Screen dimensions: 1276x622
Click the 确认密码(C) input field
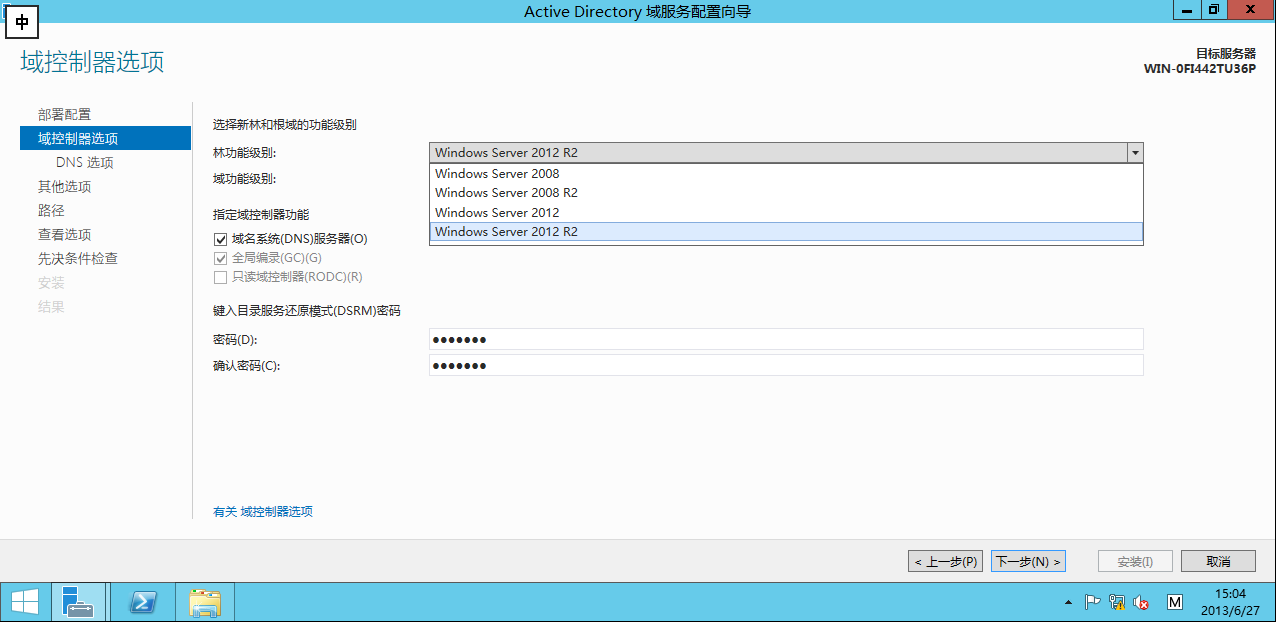point(786,366)
